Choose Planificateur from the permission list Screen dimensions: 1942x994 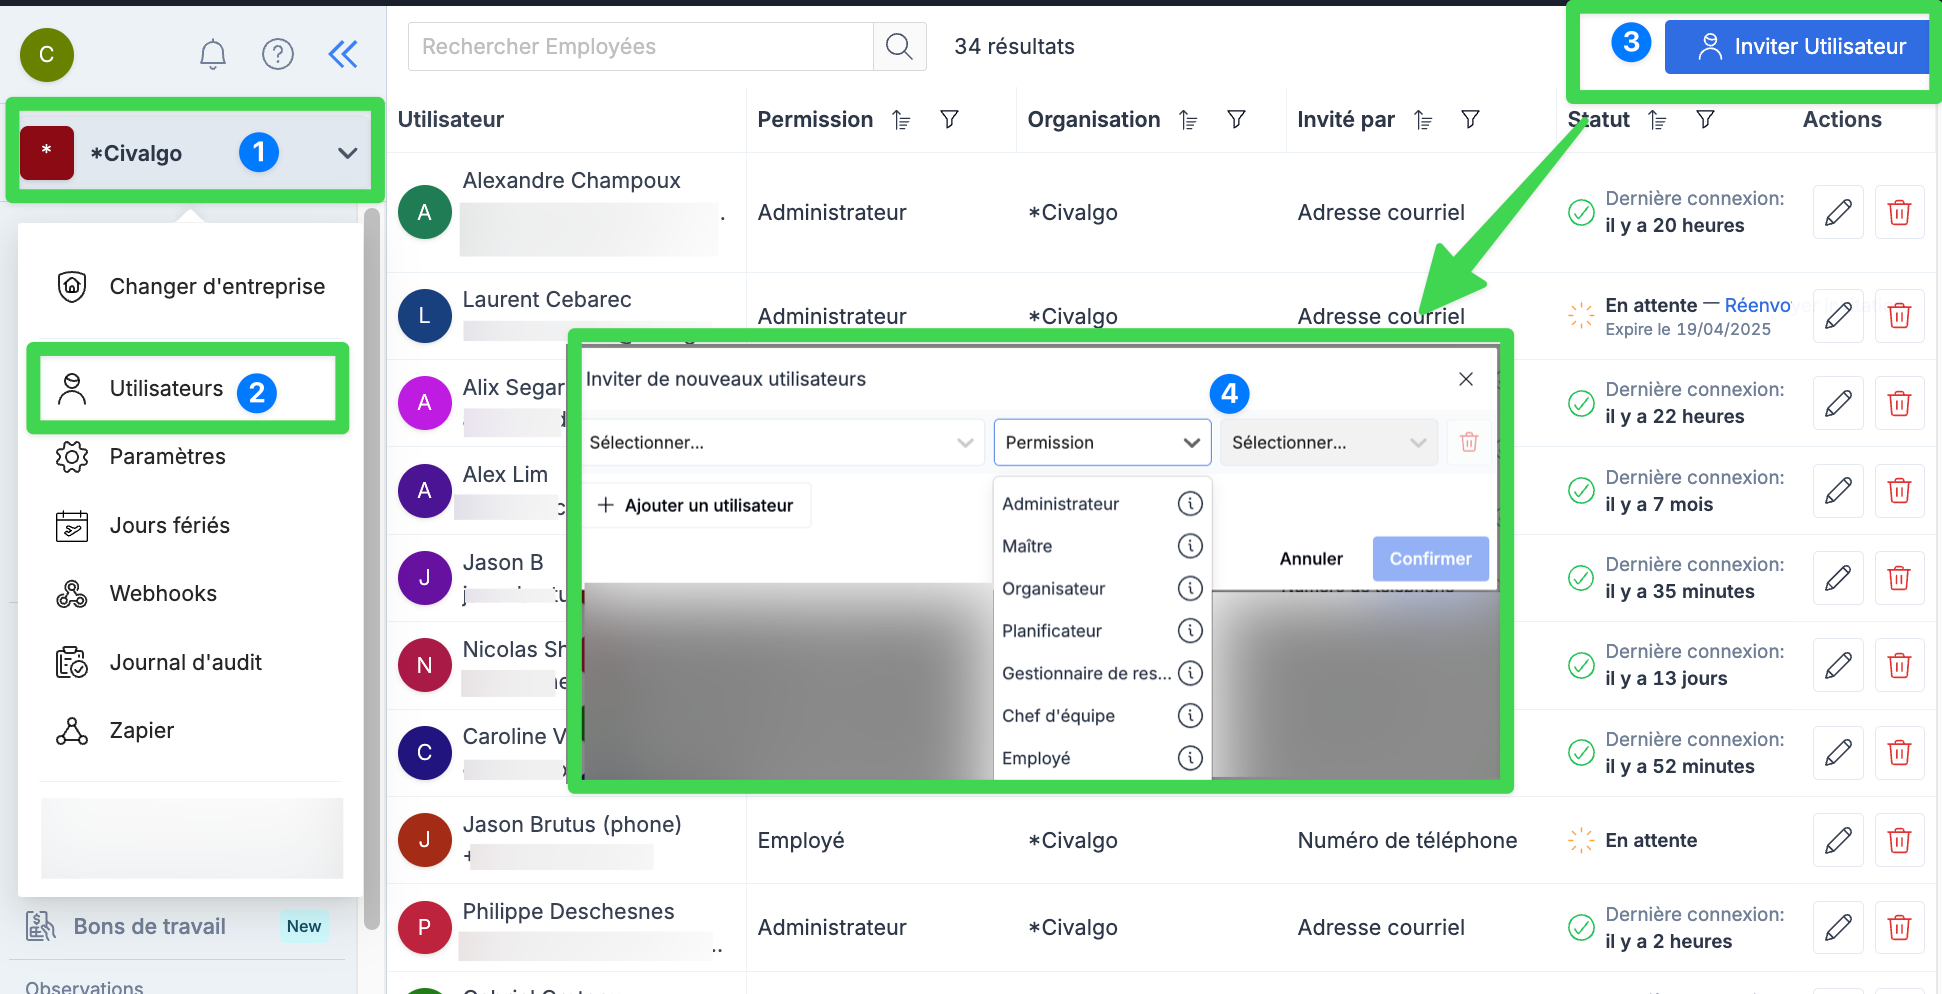(1052, 631)
